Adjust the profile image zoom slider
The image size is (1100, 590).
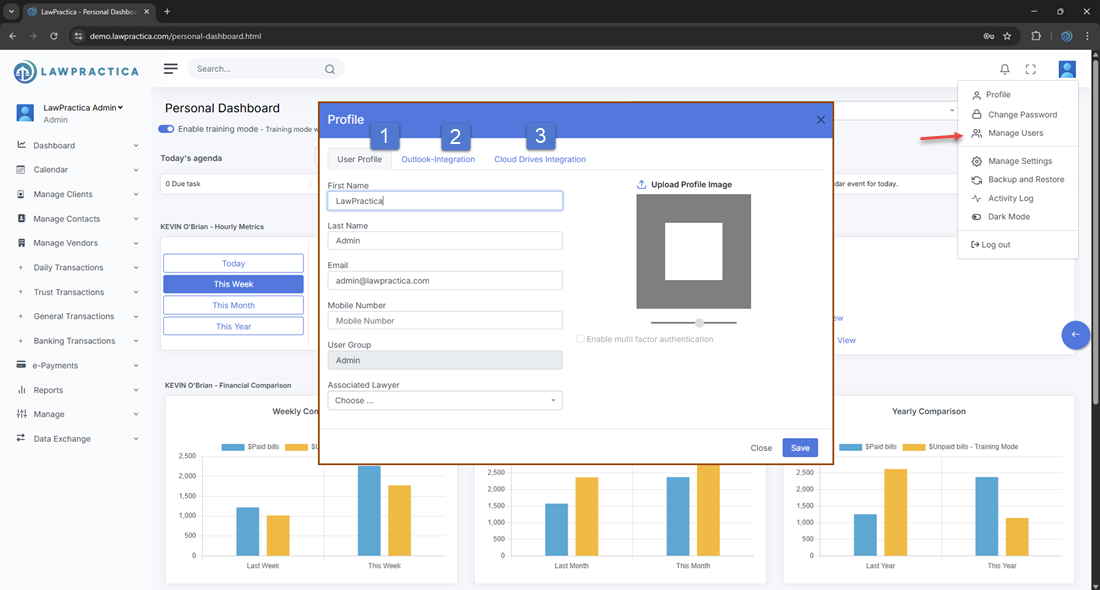(699, 322)
